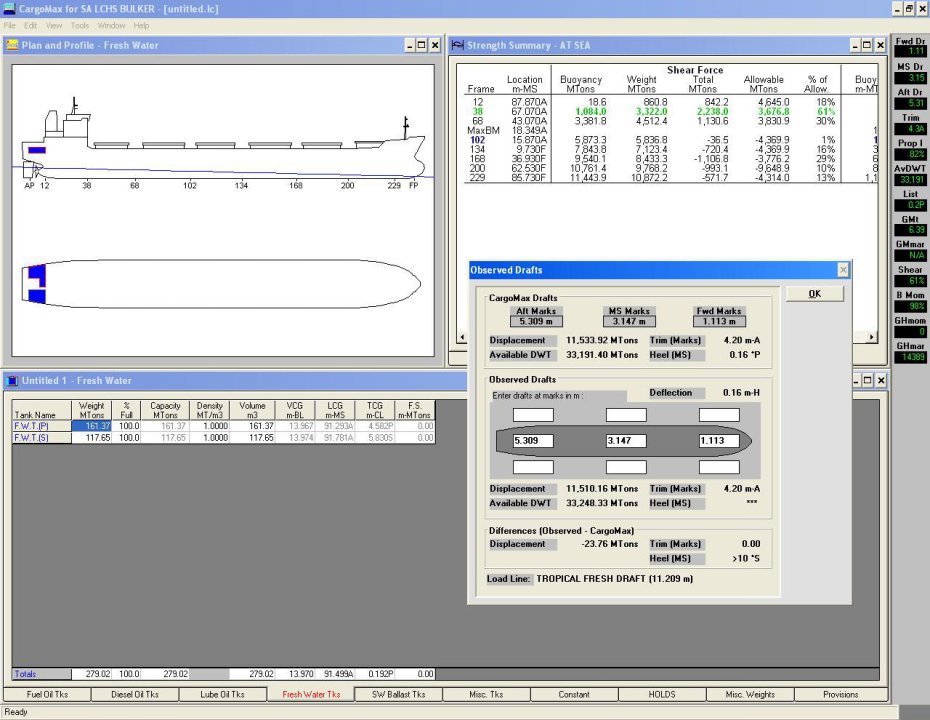This screenshot has height=720, width=930.
Task: Open the Window menu
Action: 112,26
